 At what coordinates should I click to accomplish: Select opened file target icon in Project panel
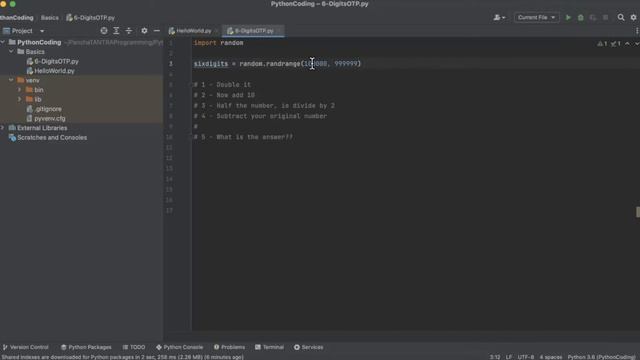tap(104, 31)
